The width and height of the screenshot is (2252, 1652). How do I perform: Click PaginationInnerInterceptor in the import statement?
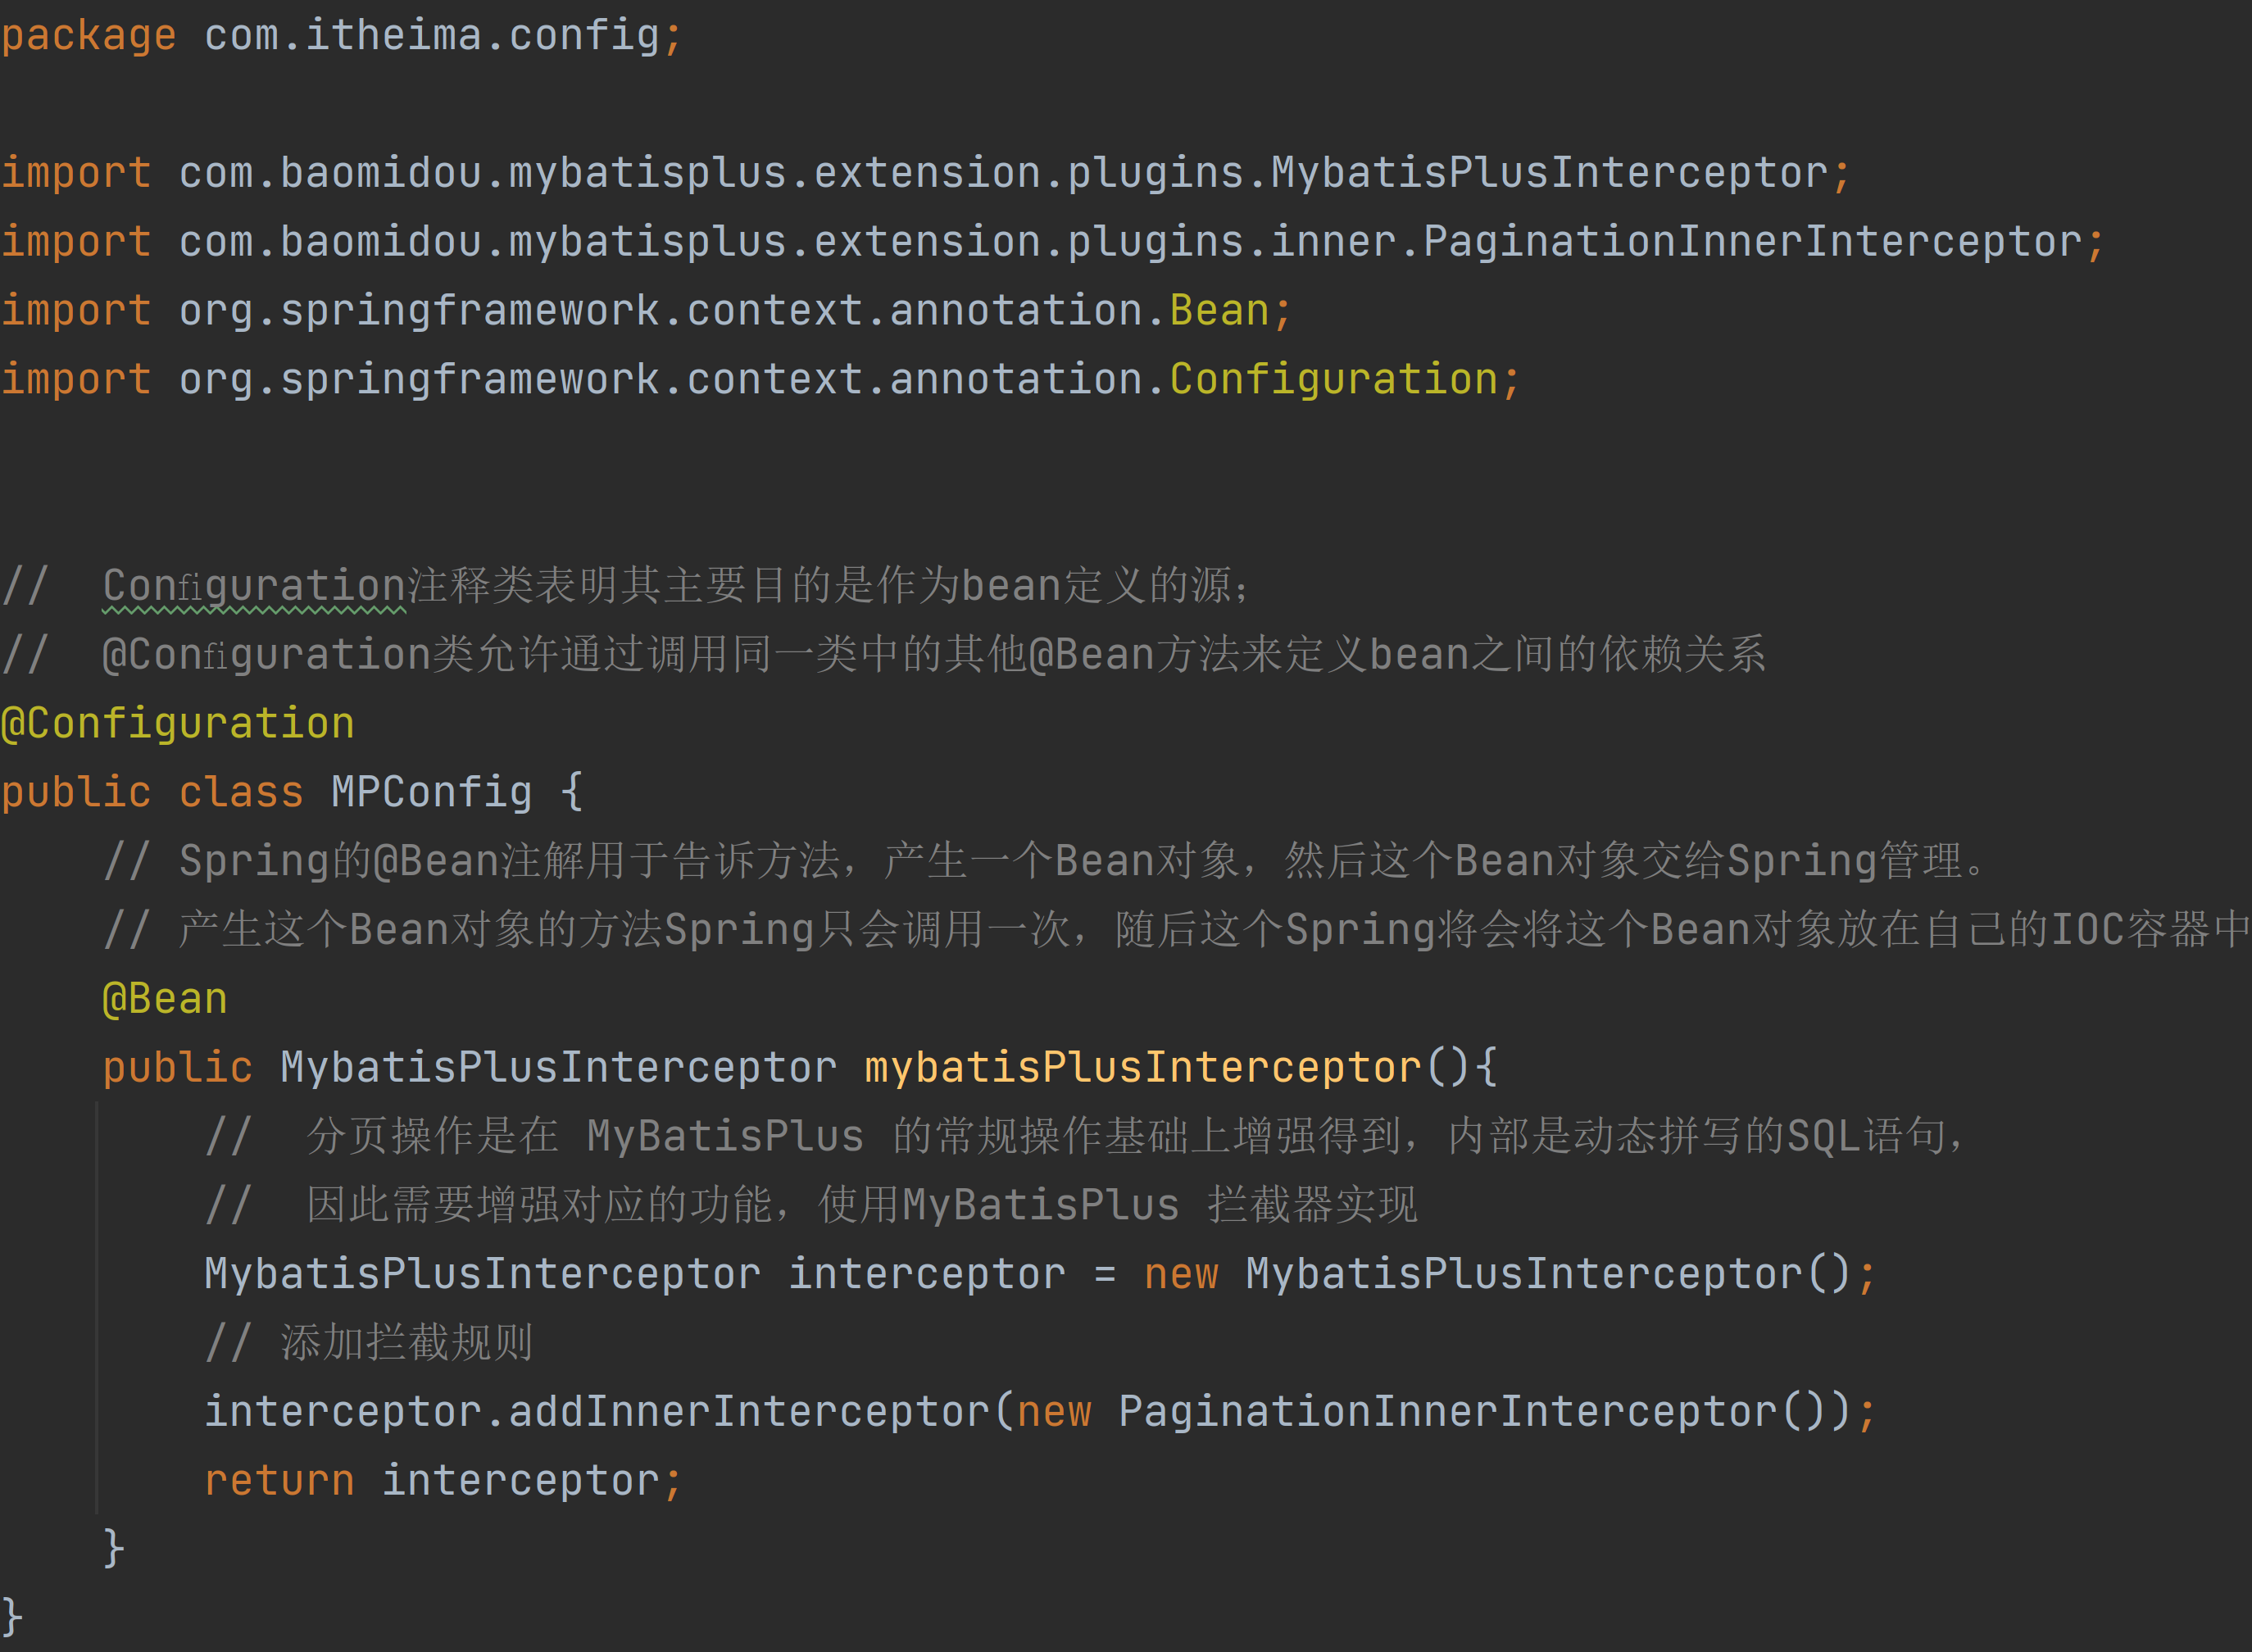(1752, 242)
